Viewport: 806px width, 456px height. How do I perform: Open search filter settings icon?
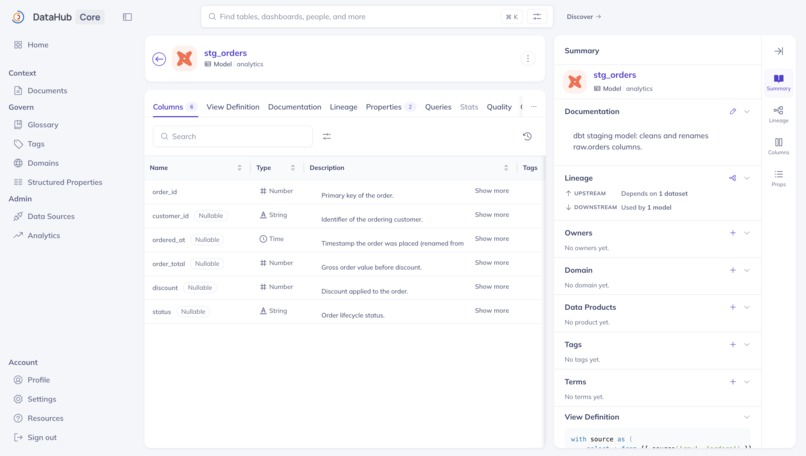click(537, 16)
